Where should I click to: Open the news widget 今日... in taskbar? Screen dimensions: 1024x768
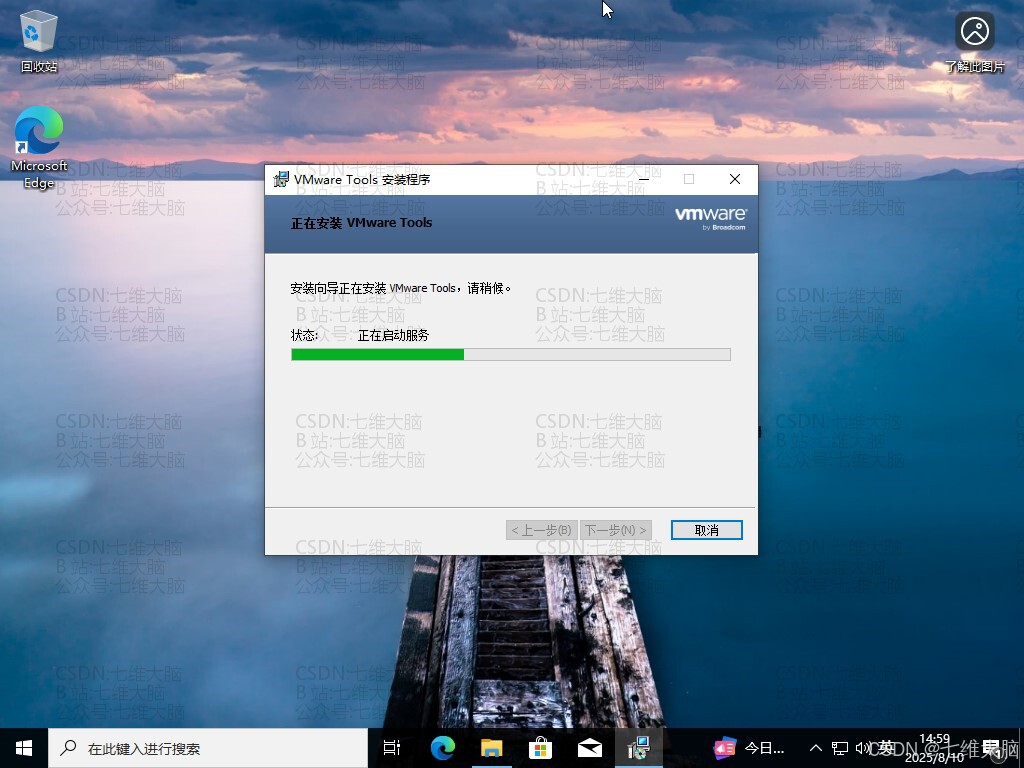click(748, 748)
